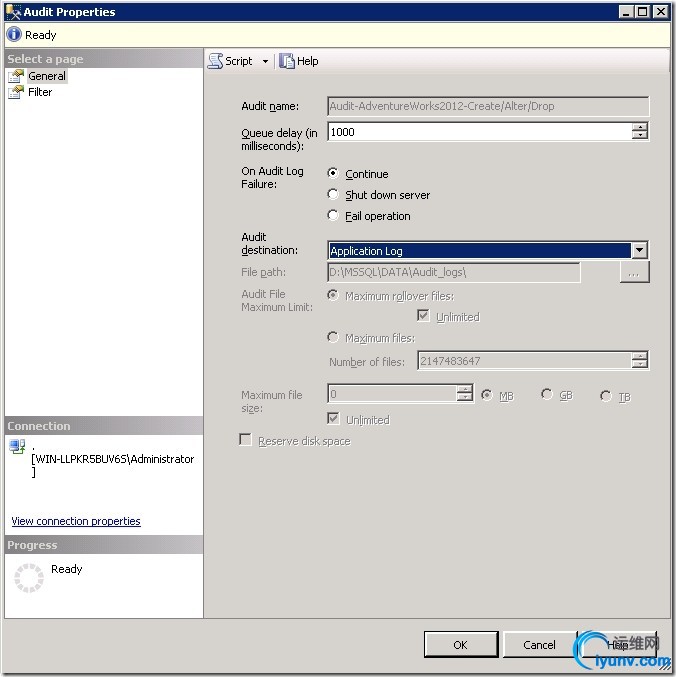Screen dimensions: 676x677
Task: Choose Shut down server on failure
Action: coord(332,194)
